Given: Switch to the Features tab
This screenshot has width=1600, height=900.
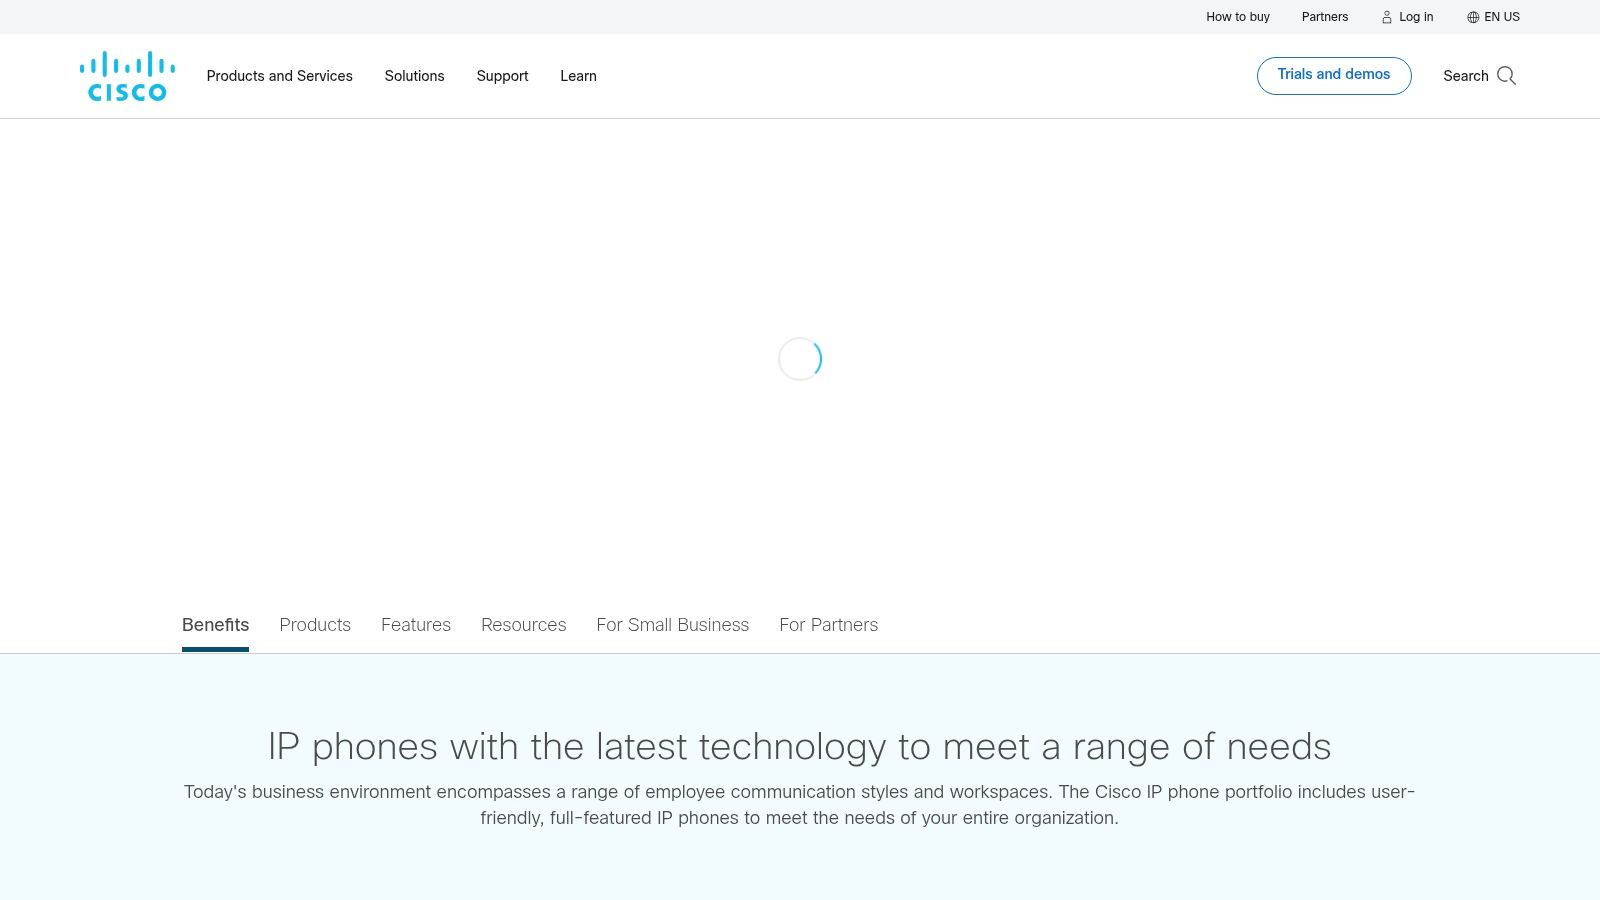Looking at the screenshot, I should [416, 625].
